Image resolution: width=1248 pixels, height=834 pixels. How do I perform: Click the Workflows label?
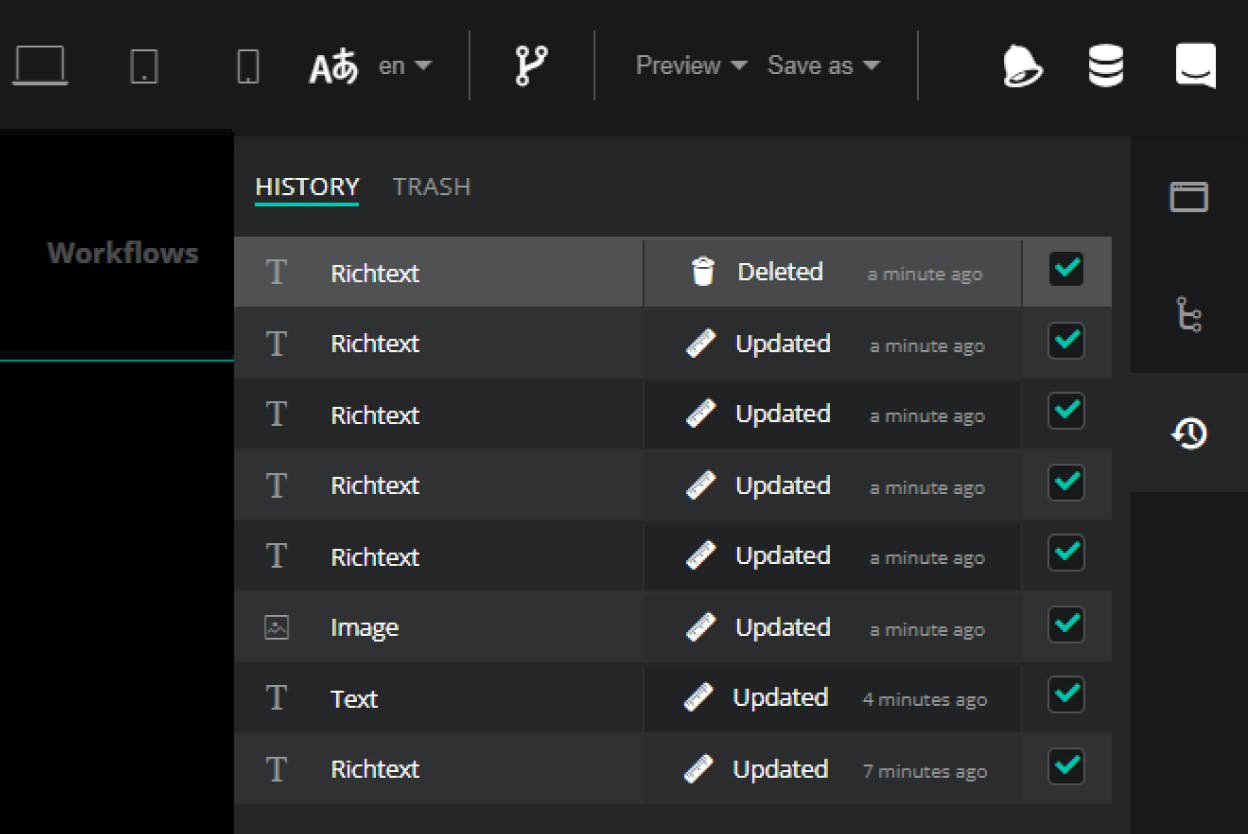pyautogui.click(x=122, y=253)
